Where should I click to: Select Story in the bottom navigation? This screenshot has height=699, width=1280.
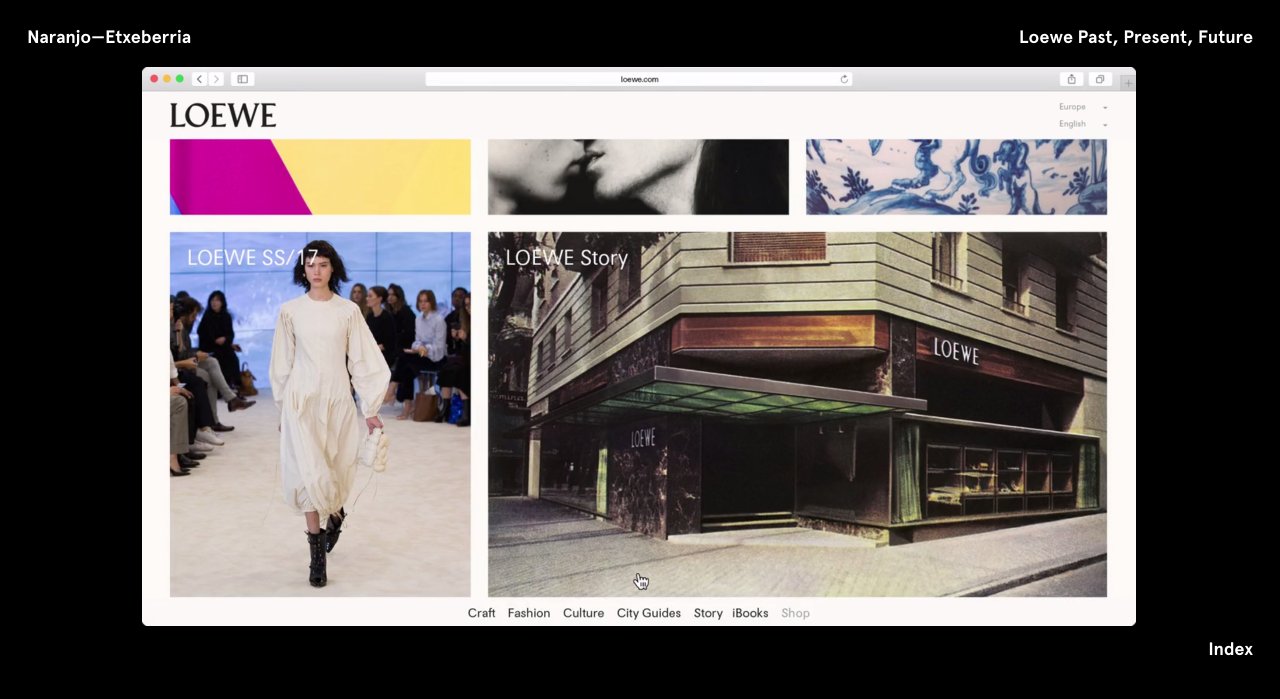tap(708, 613)
